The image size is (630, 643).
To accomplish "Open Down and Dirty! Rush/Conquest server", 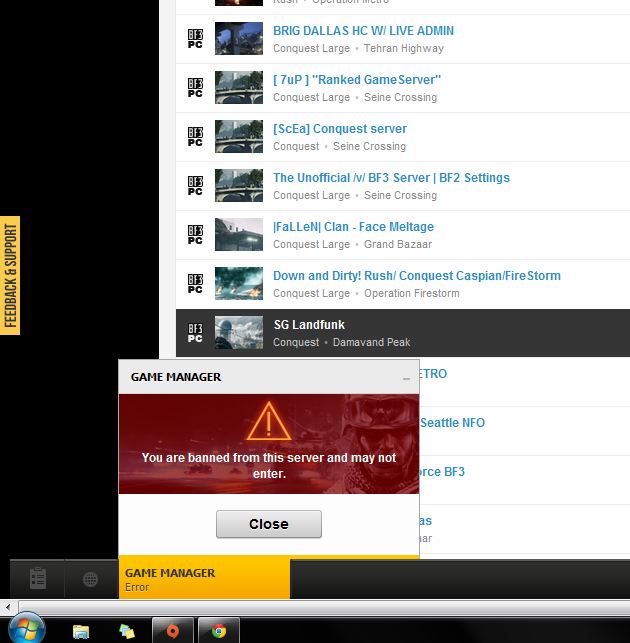I will (417, 276).
